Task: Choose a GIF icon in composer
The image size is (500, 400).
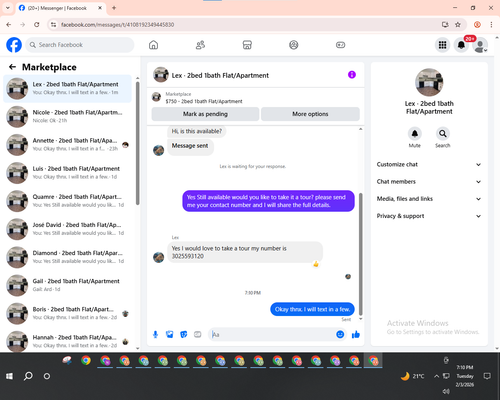Action: 198,334
